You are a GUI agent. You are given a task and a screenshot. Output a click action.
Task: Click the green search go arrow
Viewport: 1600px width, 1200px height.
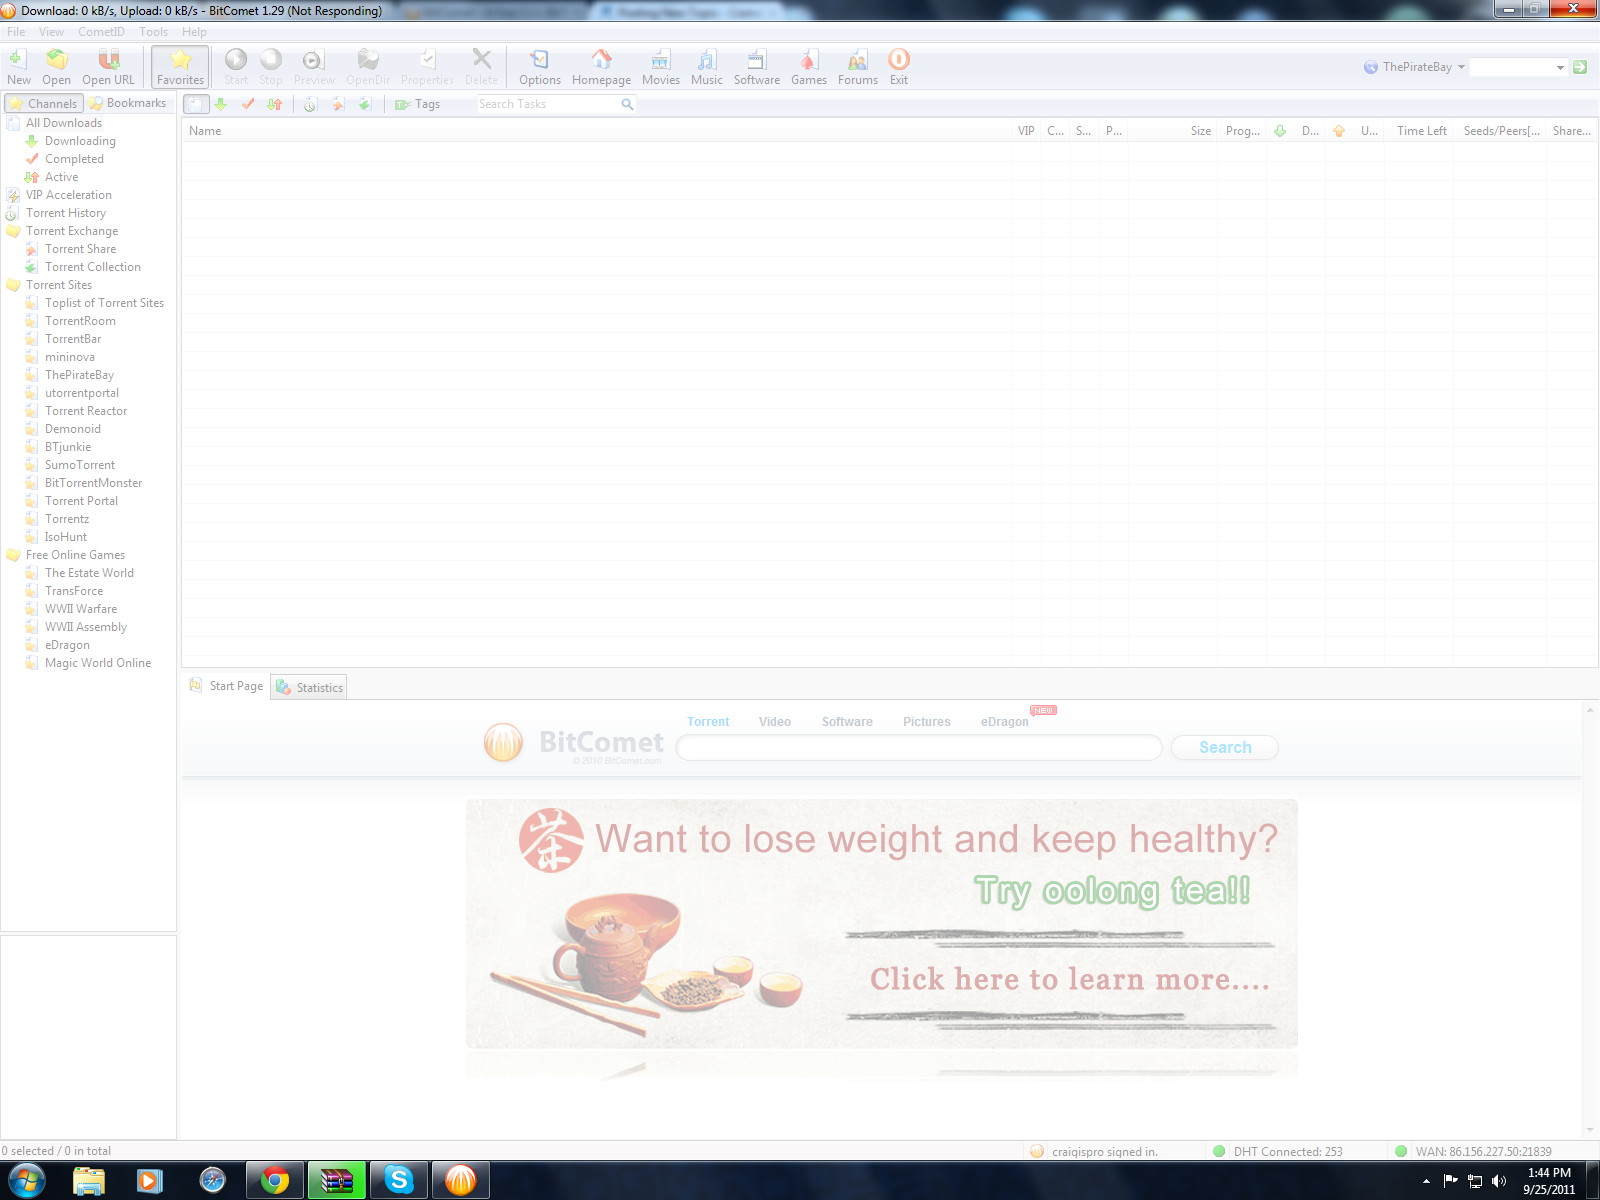click(x=1580, y=67)
